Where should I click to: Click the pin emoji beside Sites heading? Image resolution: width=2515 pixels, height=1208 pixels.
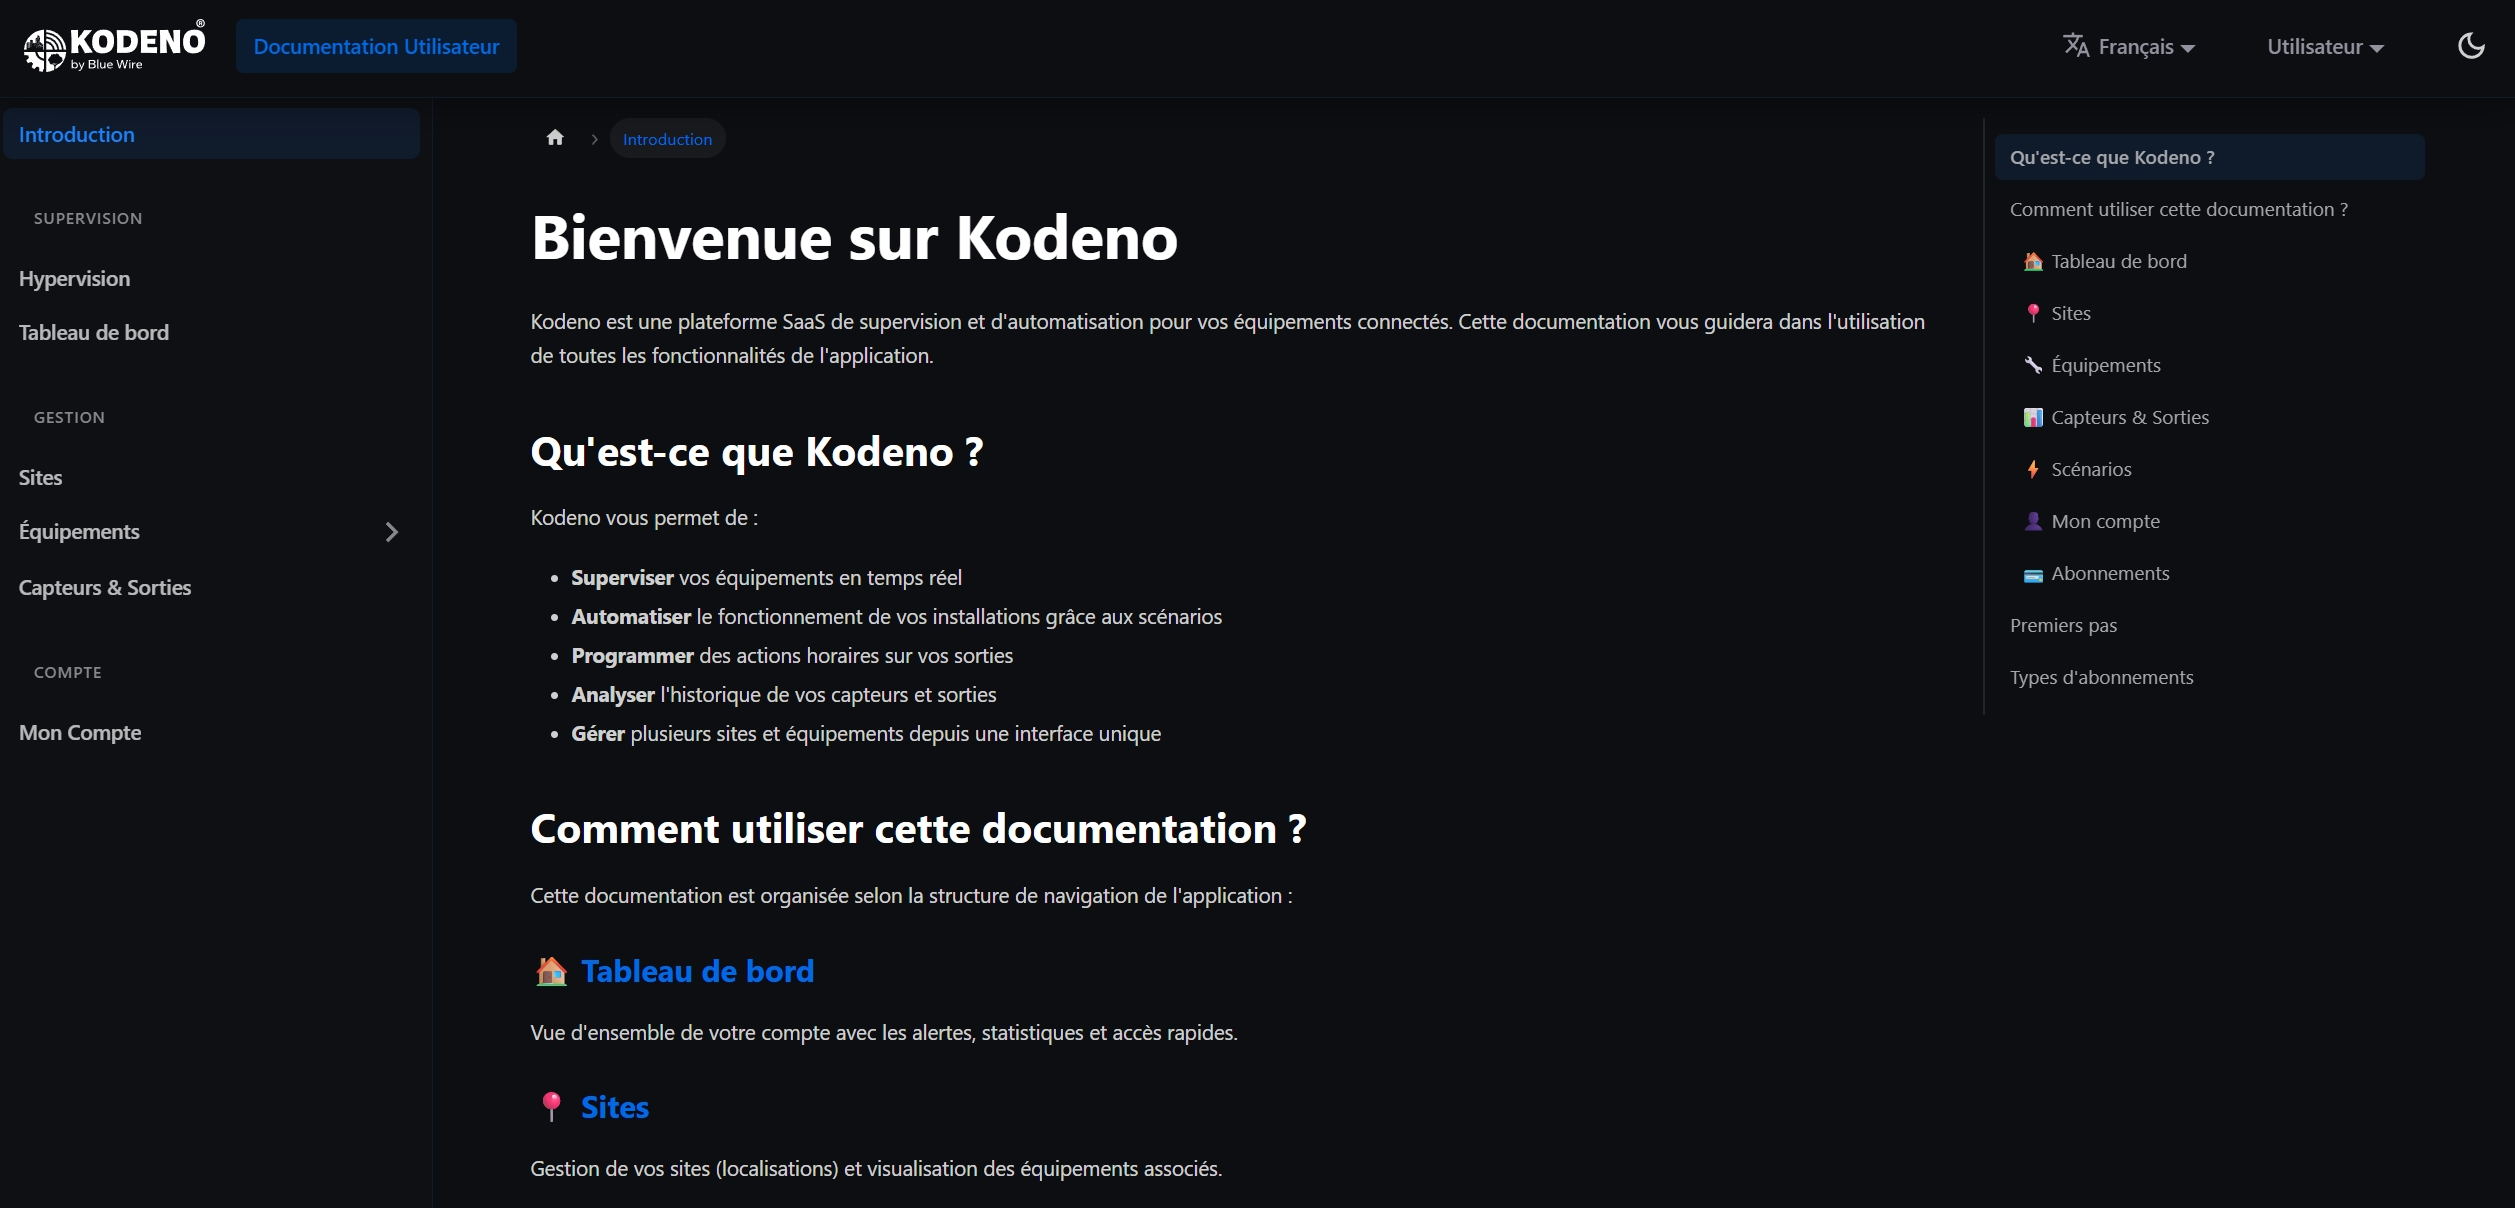click(x=551, y=1107)
